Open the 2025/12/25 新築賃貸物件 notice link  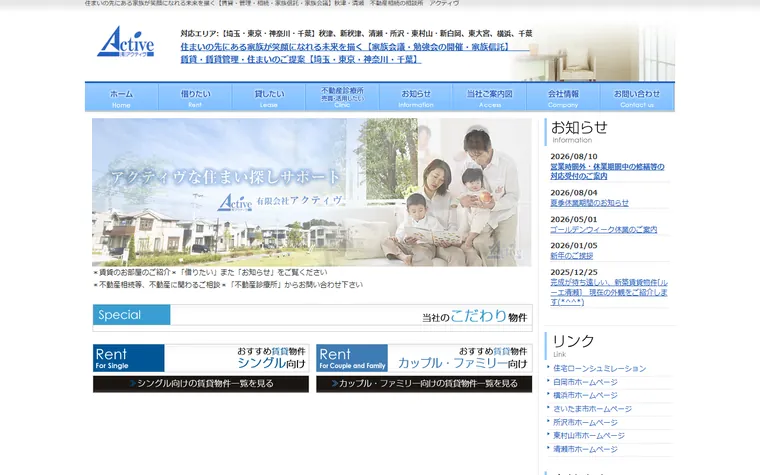(609, 292)
